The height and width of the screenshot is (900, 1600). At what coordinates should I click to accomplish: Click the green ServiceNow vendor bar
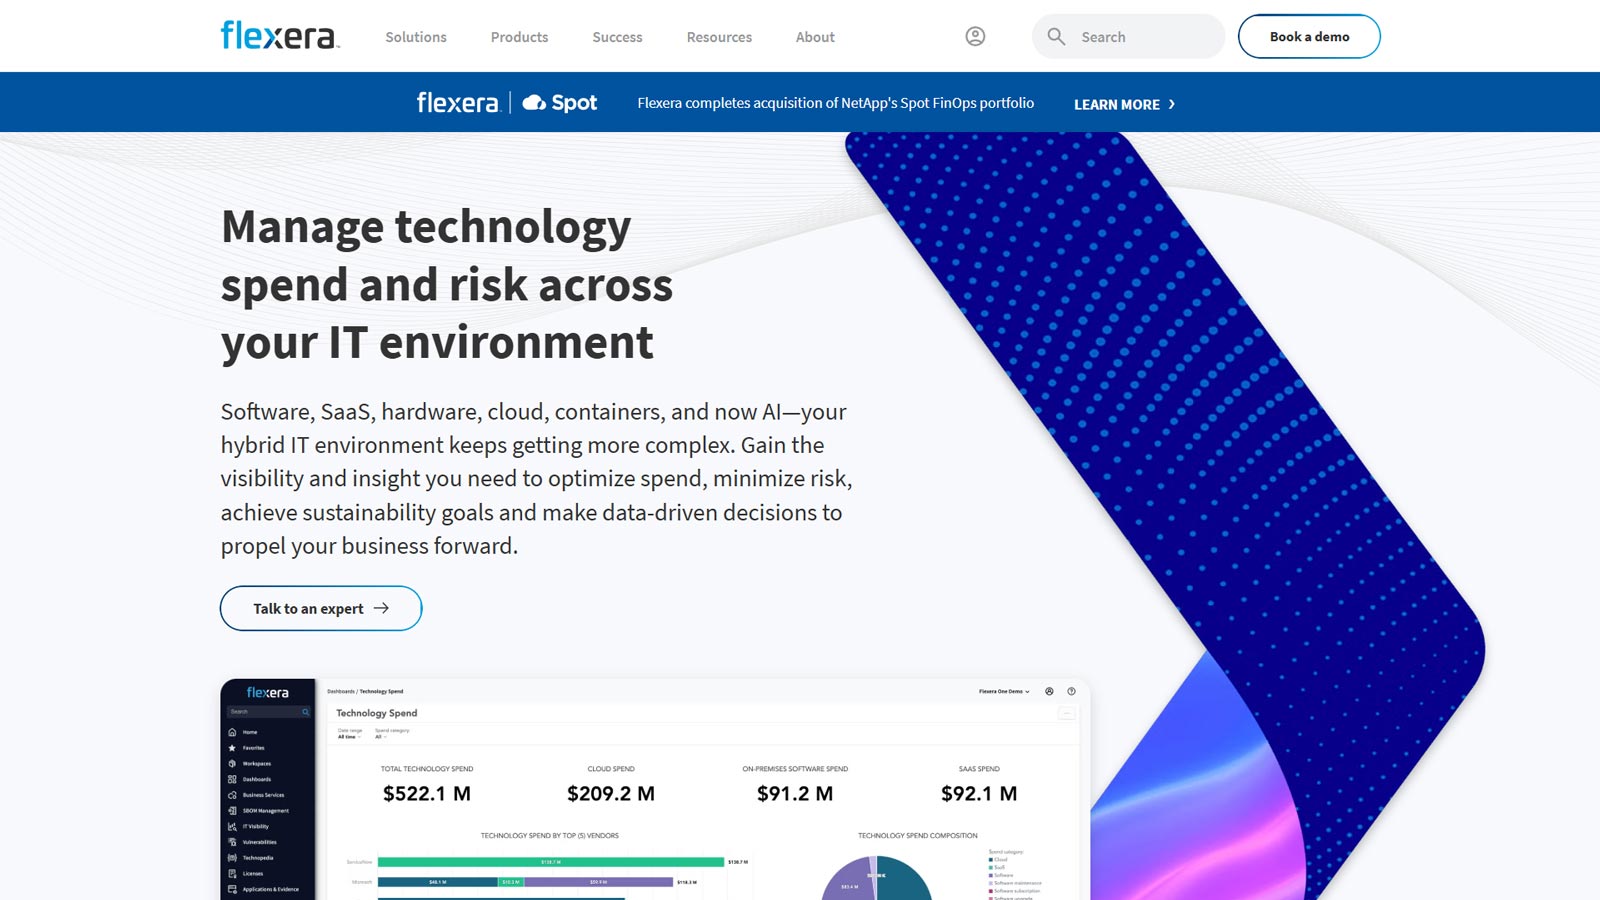(x=551, y=861)
